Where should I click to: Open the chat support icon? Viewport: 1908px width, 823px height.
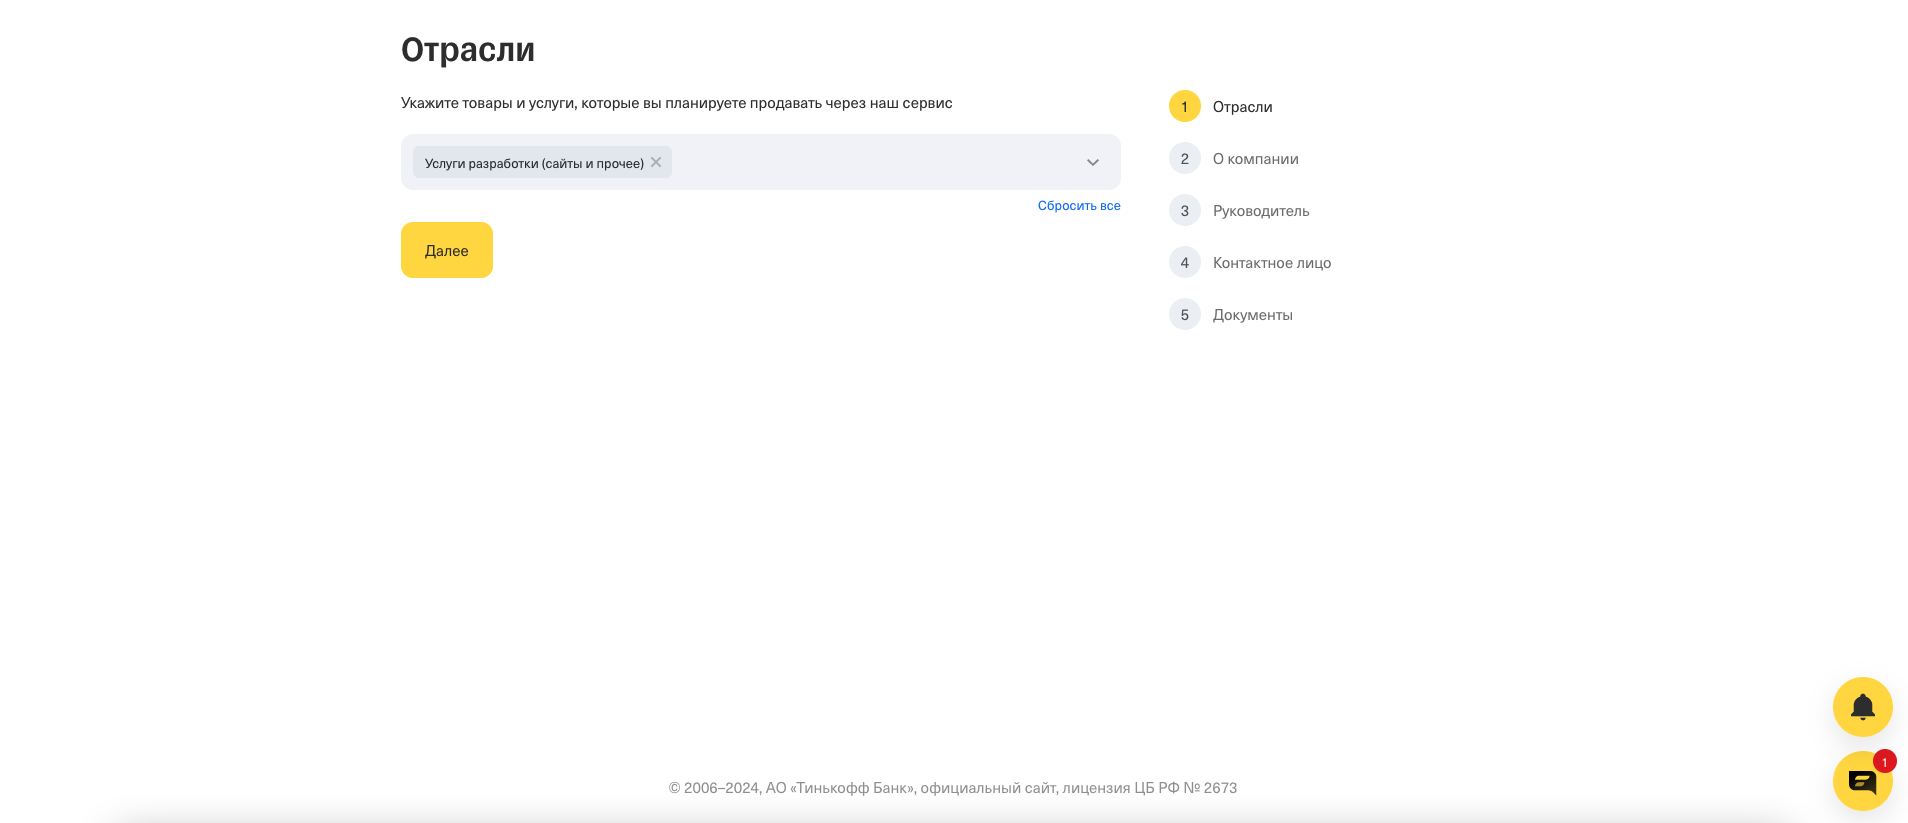pyautogui.click(x=1862, y=780)
